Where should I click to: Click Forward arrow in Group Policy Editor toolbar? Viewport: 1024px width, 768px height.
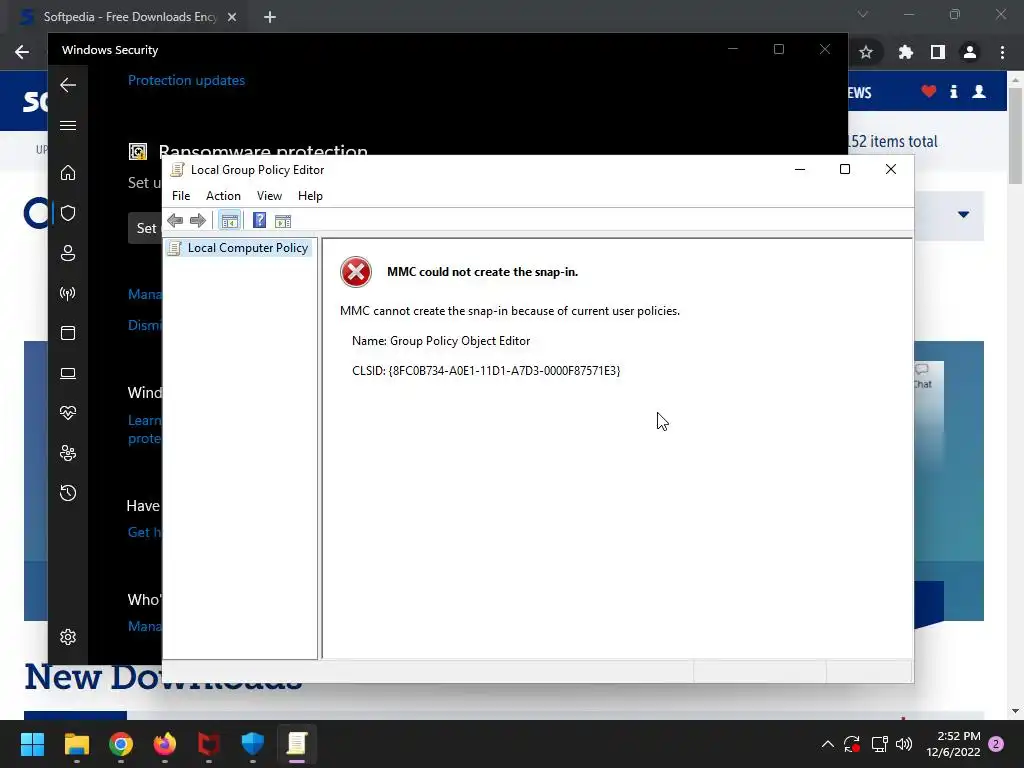(x=198, y=221)
